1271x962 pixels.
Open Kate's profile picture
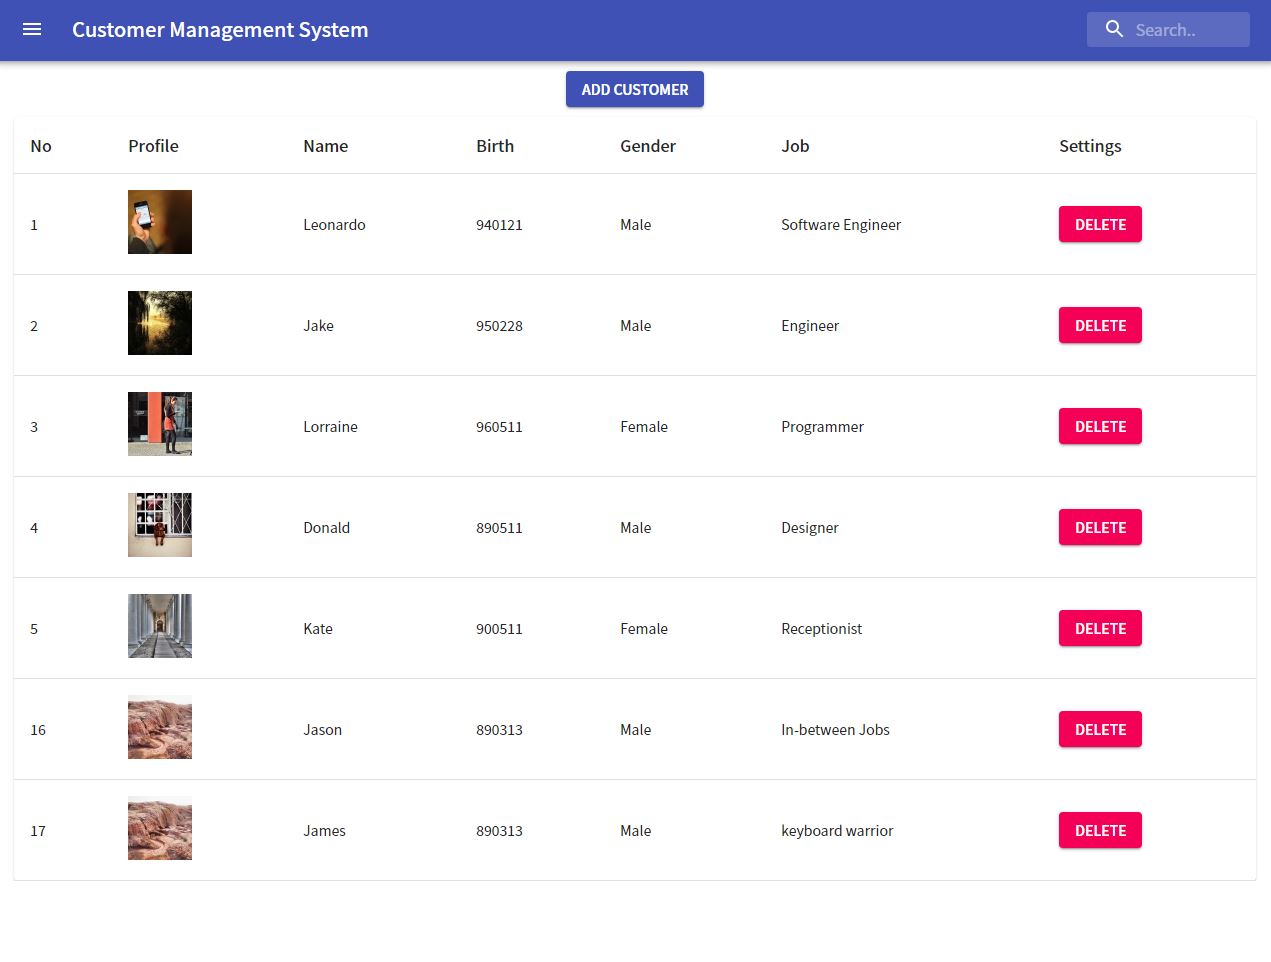pos(160,626)
